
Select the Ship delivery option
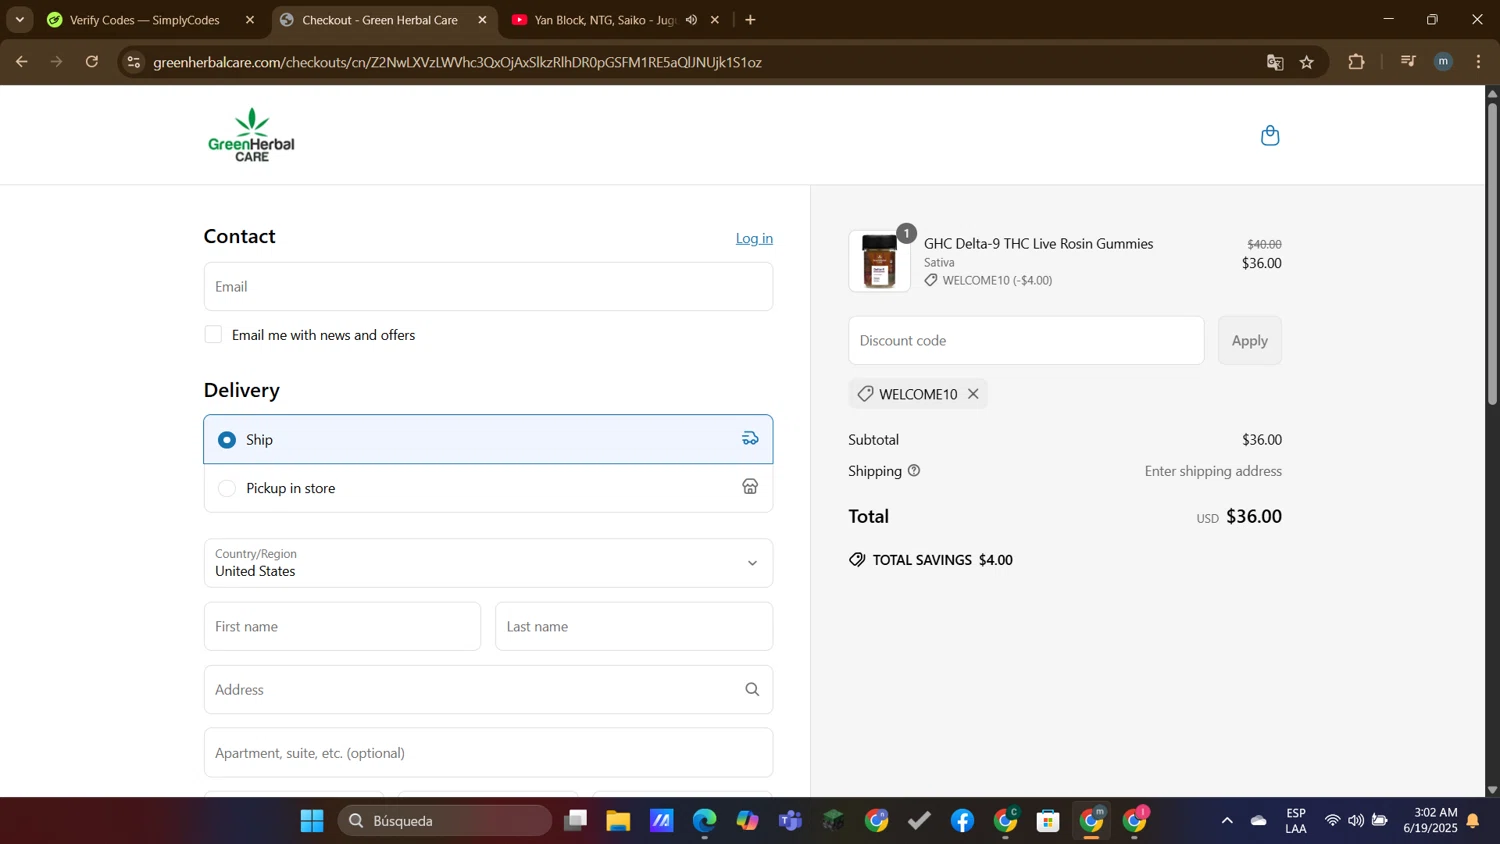(x=488, y=439)
